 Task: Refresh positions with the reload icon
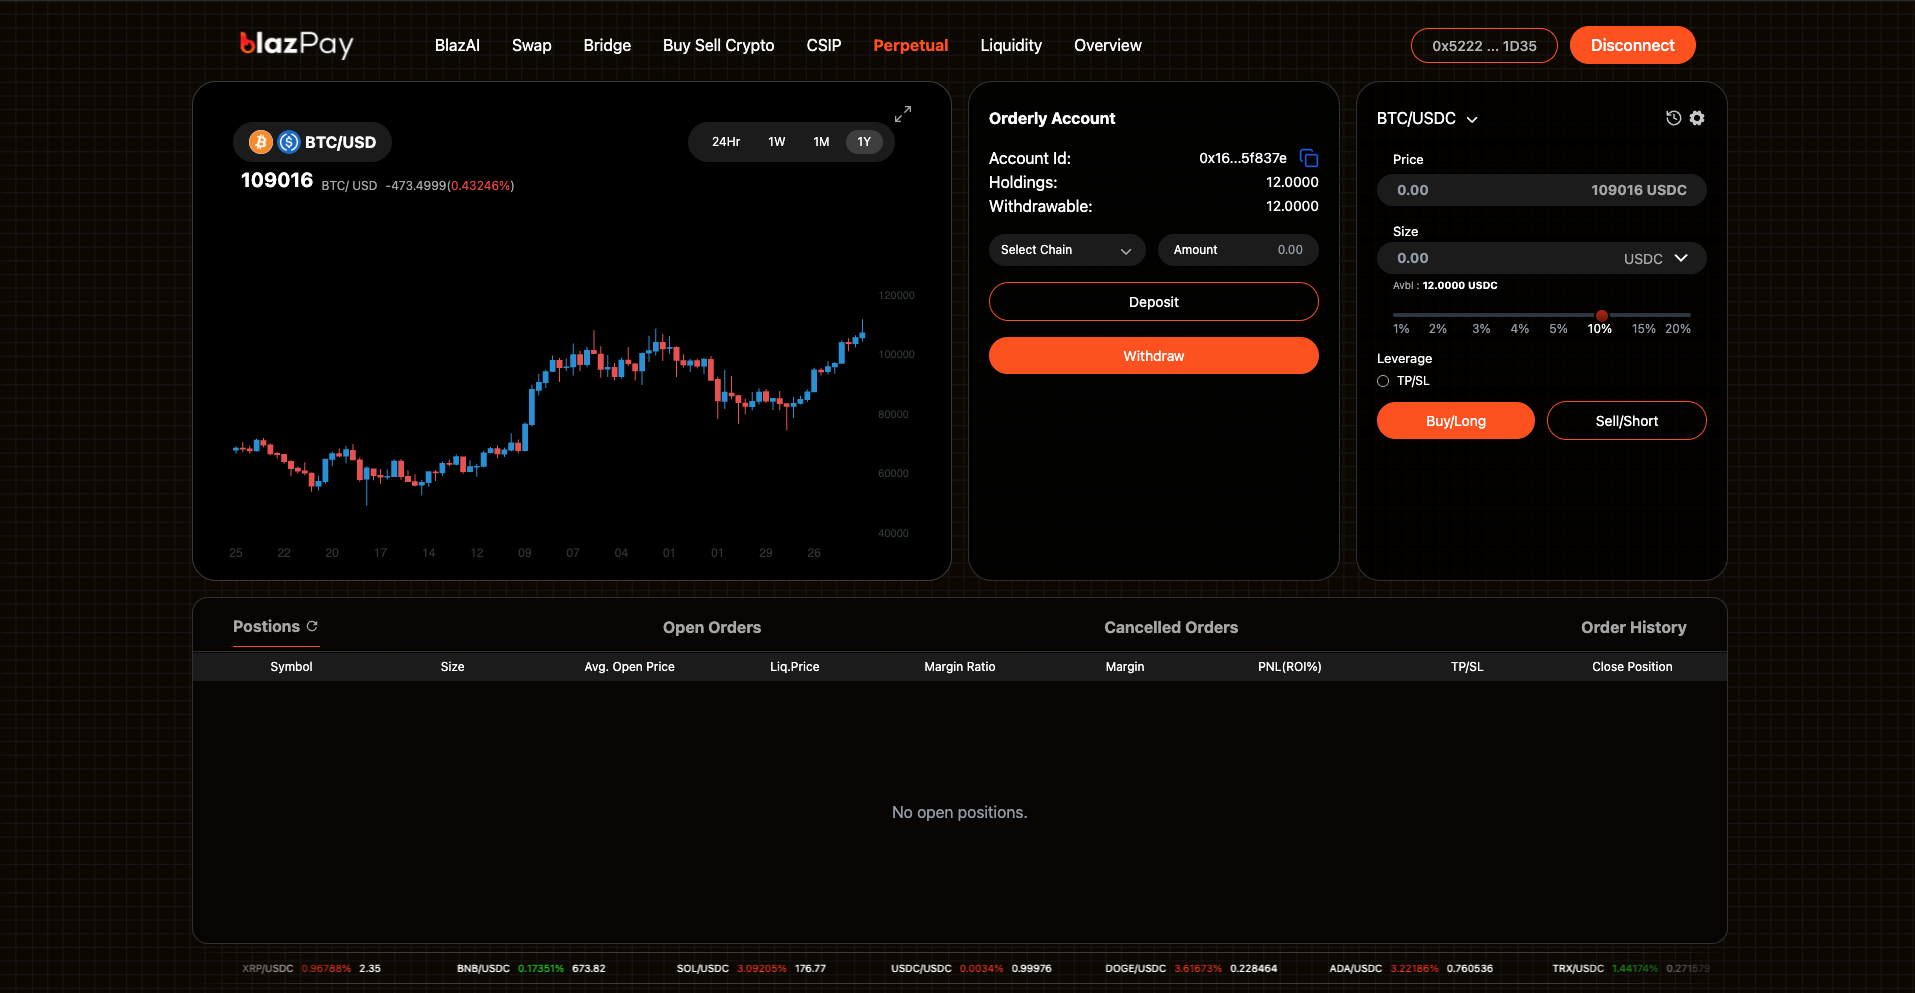click(x=312, y=626)
